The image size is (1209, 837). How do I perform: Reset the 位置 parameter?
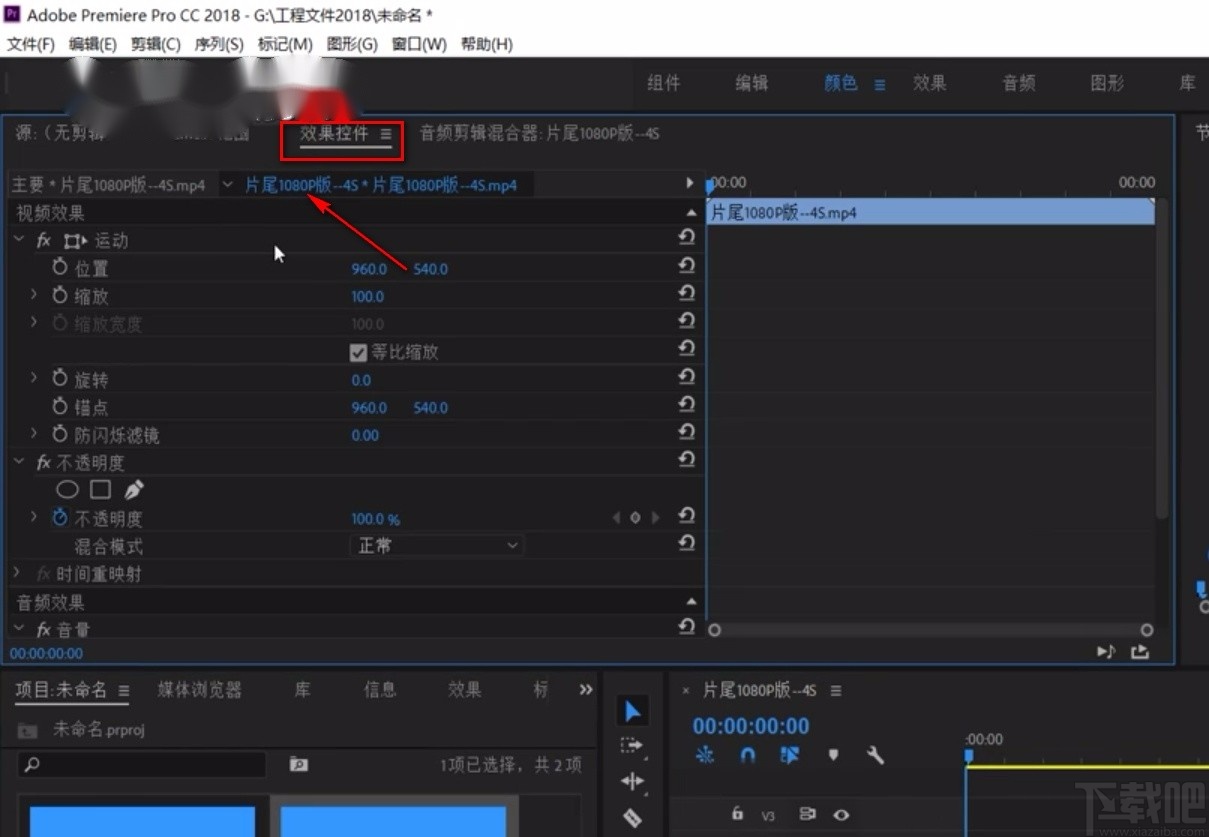686,265
